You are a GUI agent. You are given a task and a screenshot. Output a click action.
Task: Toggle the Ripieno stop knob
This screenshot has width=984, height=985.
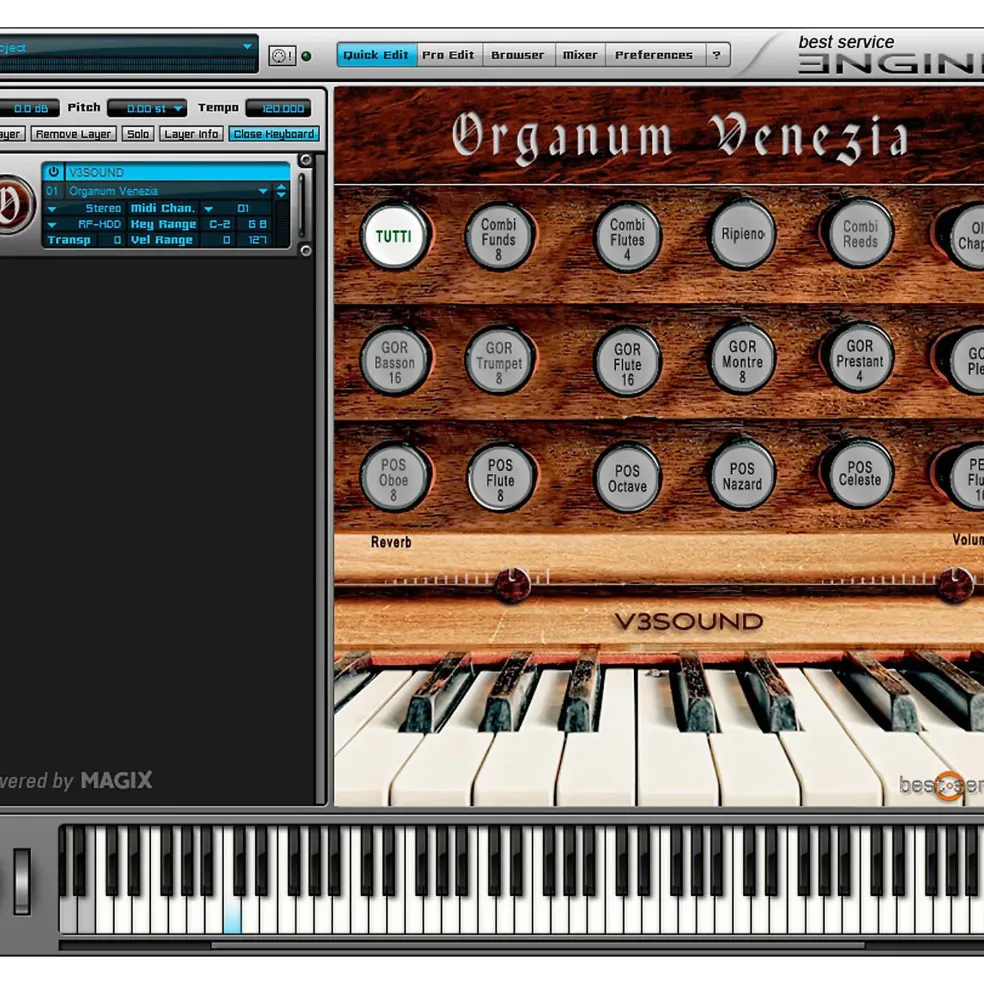[x=742, y=234]
